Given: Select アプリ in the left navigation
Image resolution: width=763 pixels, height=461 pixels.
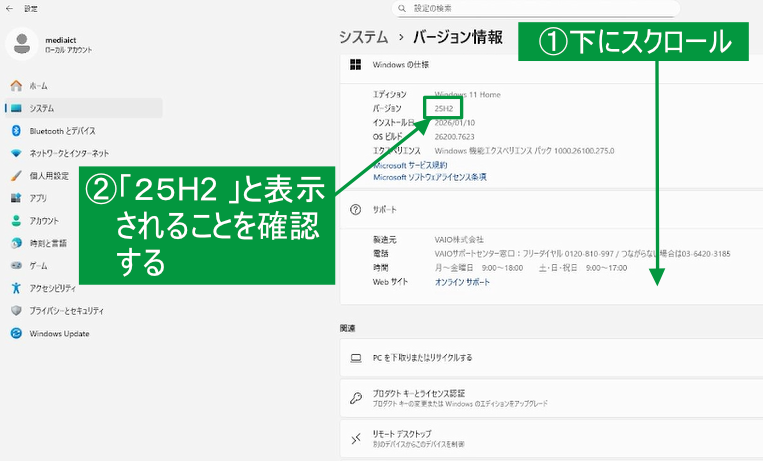Looking at the screenshot, I should pyautogui.click(x=38, y=198).
